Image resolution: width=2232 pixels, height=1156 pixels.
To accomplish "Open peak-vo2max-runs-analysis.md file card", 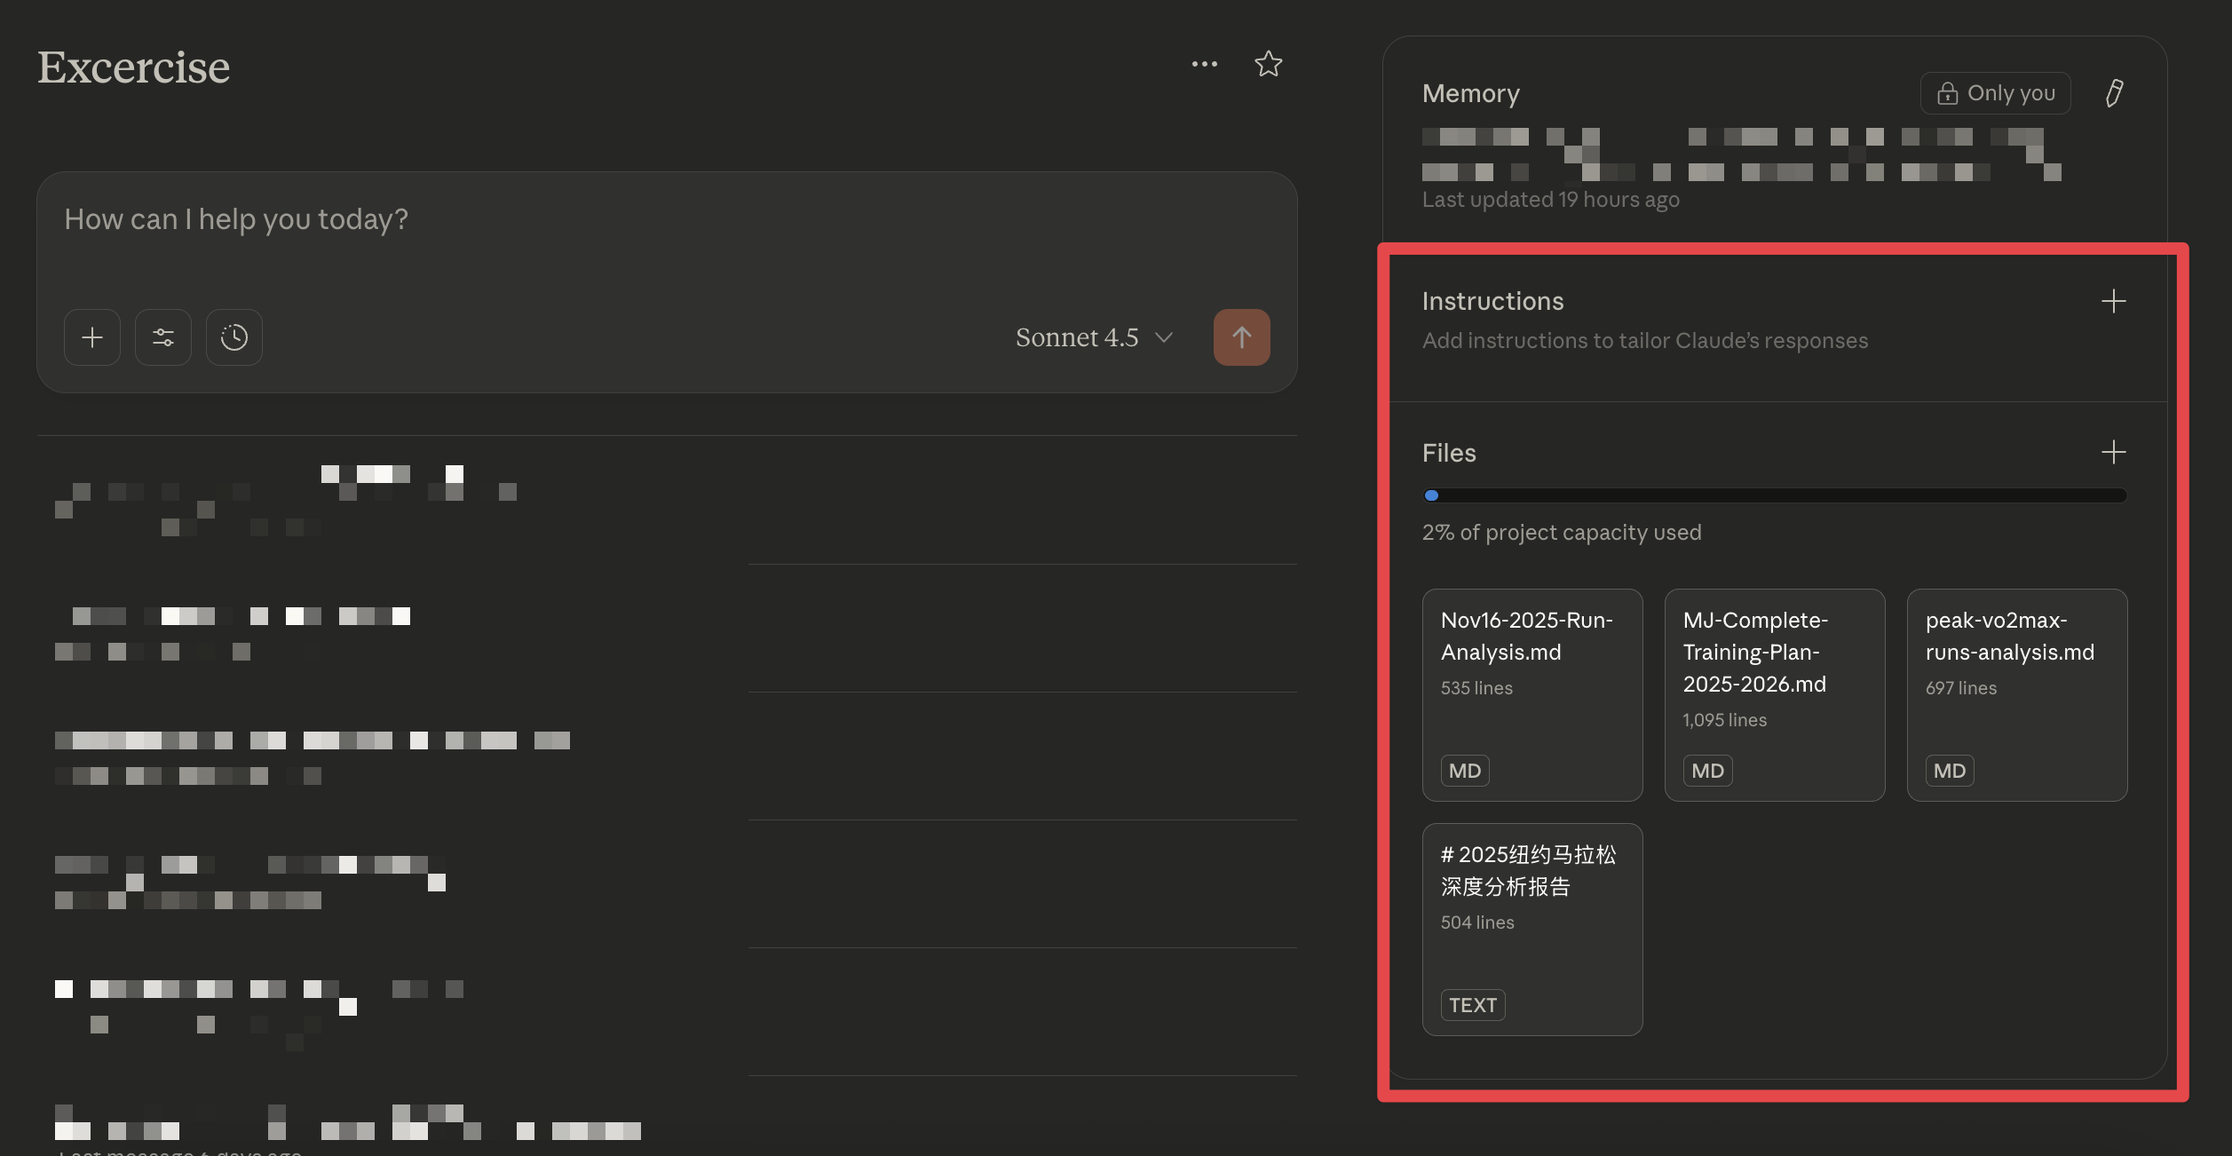I will 2017,695.
